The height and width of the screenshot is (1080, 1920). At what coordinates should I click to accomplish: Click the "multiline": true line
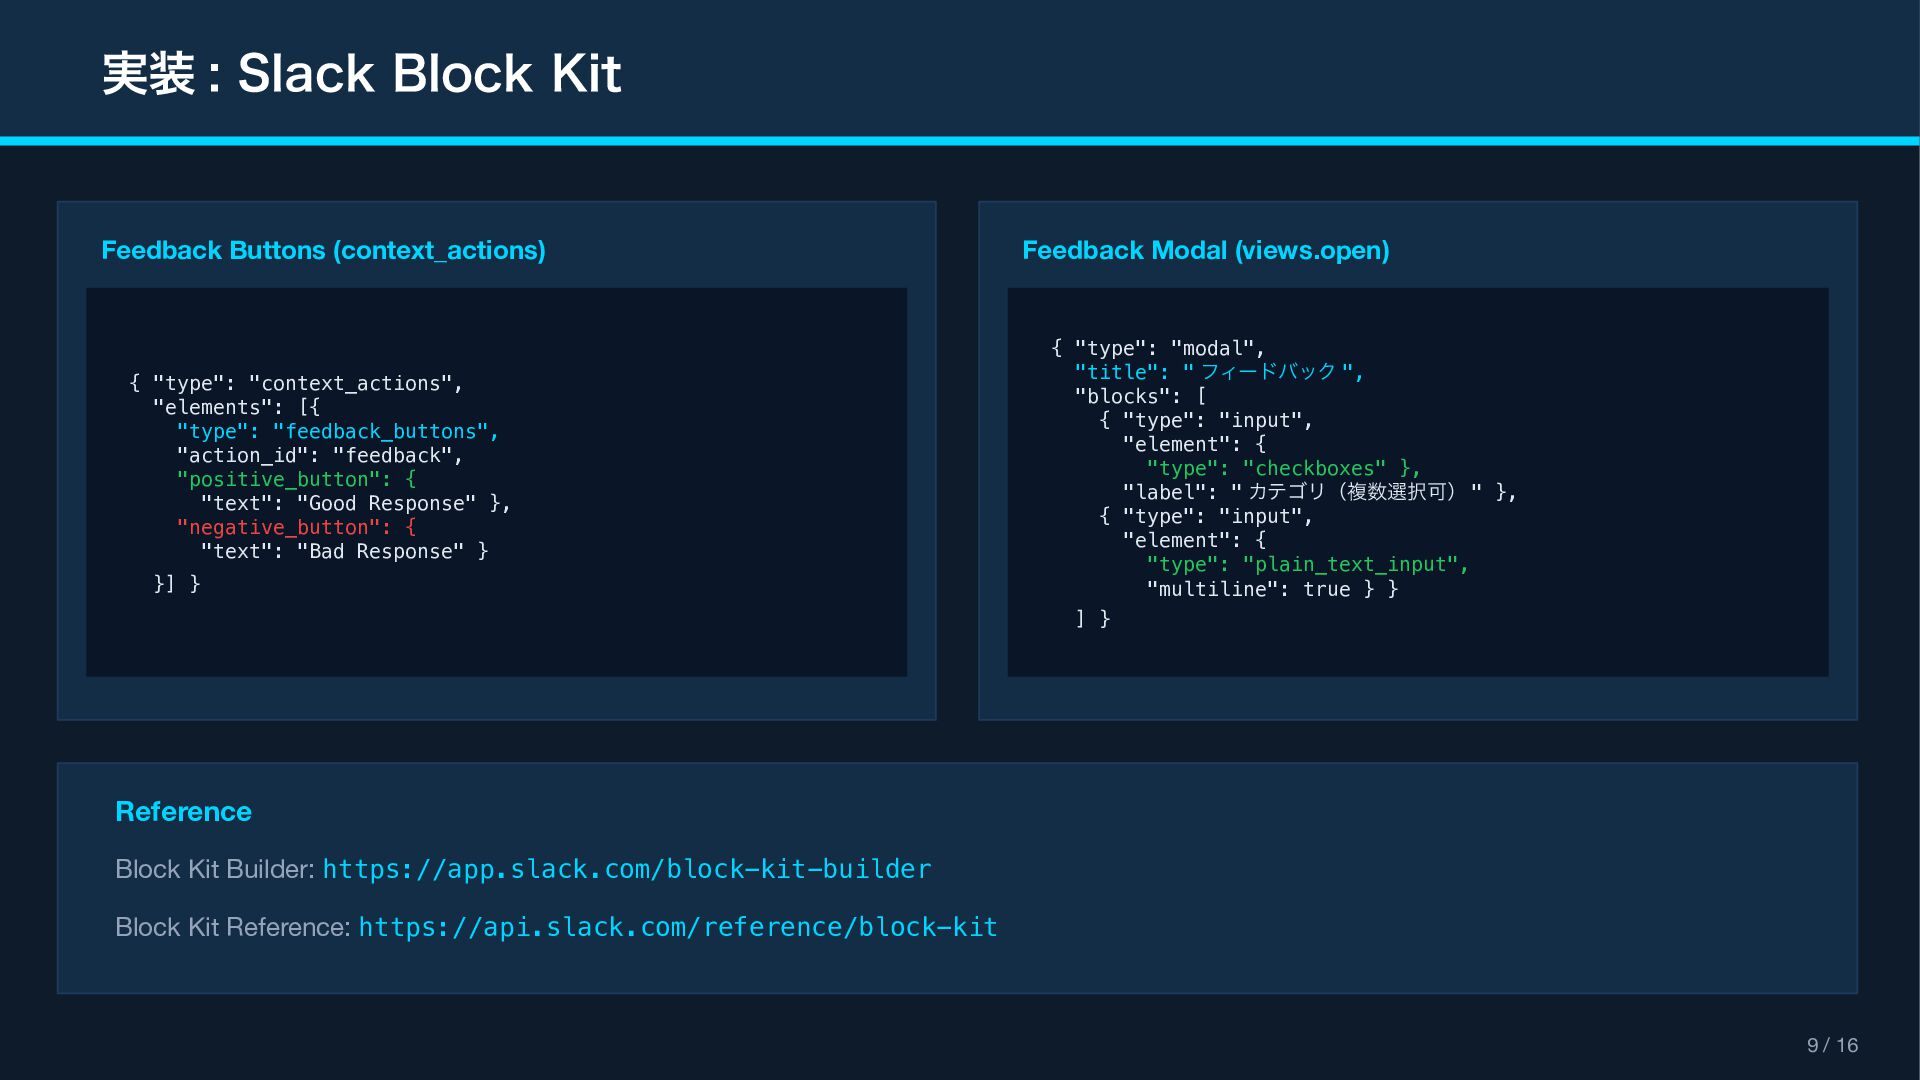point(1271,589)
